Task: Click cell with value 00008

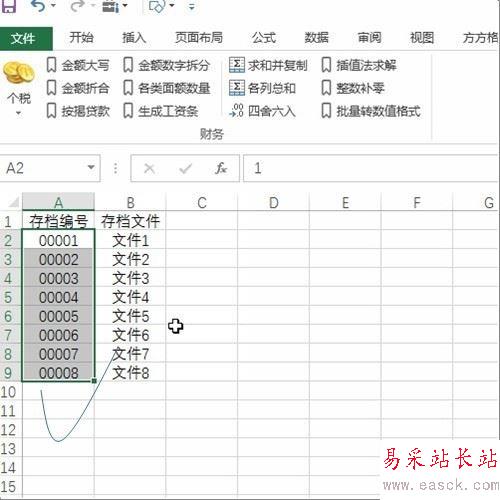Action: click(58, 373)
